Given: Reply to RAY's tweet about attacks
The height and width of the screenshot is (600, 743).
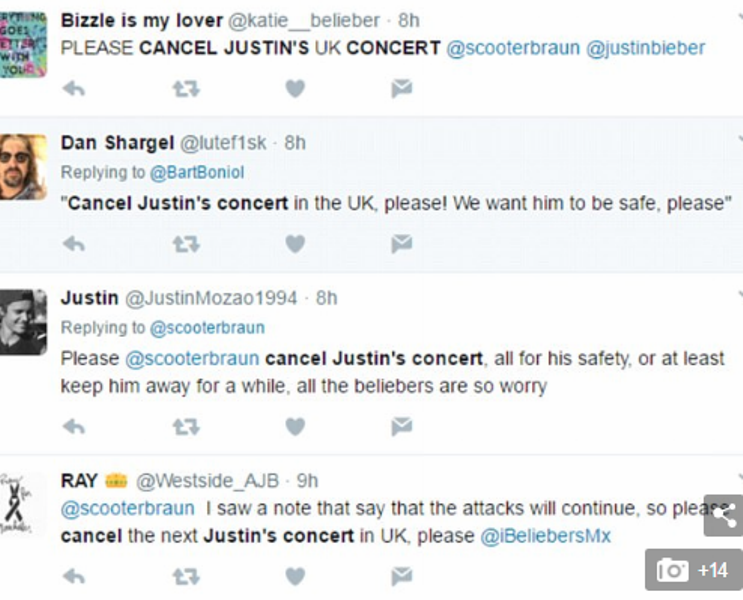Looking at the screenshot, I should pos(74,575).
